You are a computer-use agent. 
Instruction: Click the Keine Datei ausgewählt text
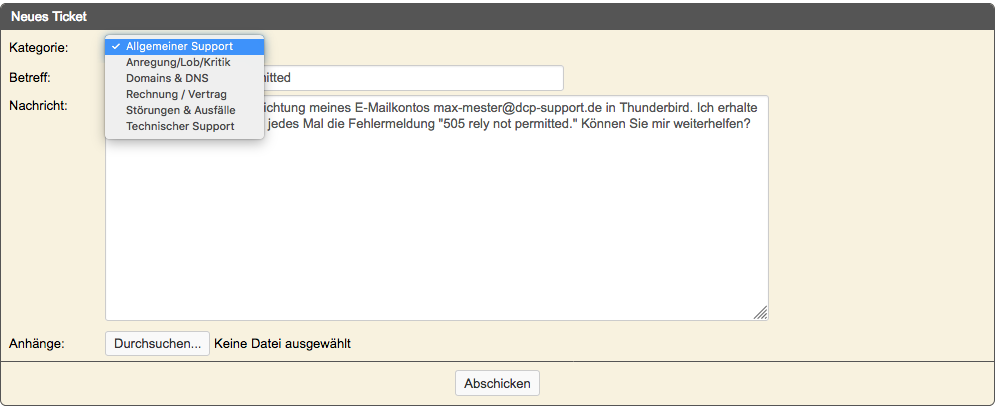283,344
